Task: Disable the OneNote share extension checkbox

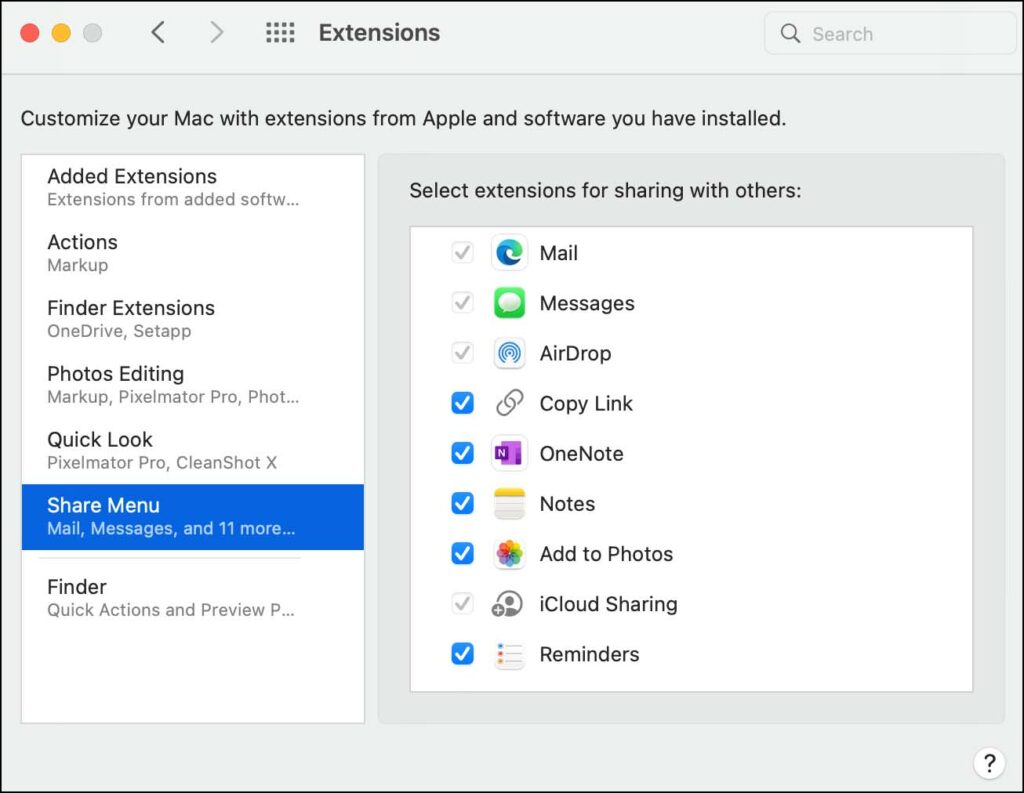Action: click(x=462, y=453)
